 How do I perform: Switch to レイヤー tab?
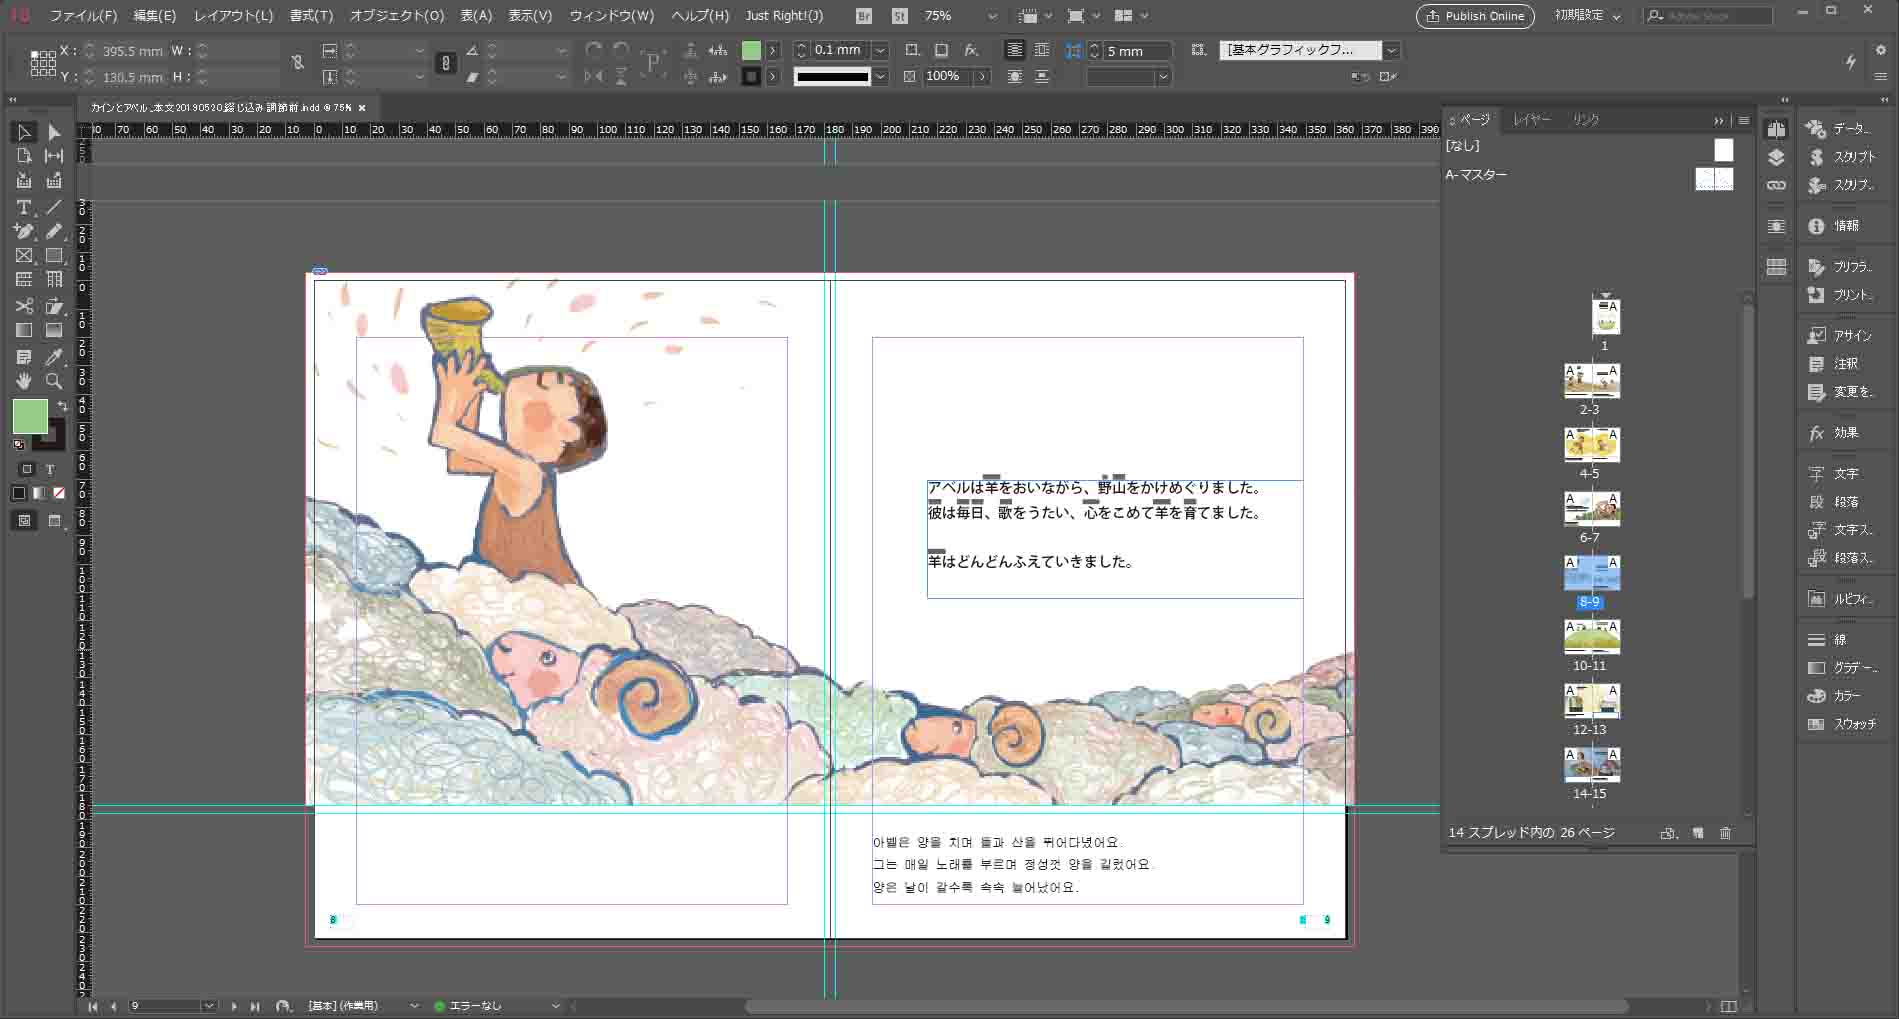(x=1532, y=120)
